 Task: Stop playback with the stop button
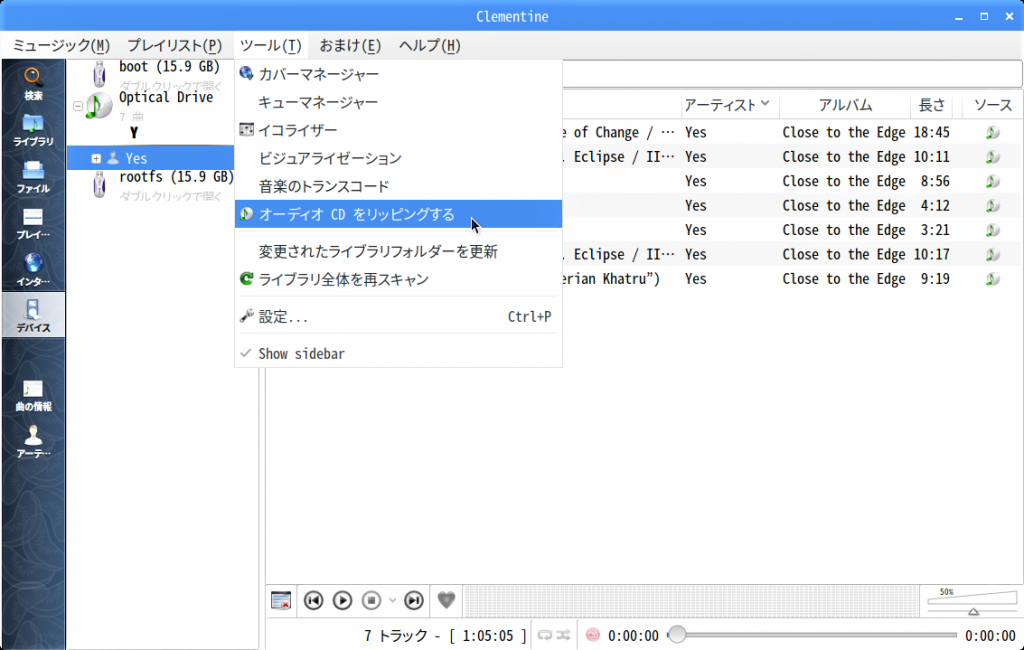(x=371, y=600)
